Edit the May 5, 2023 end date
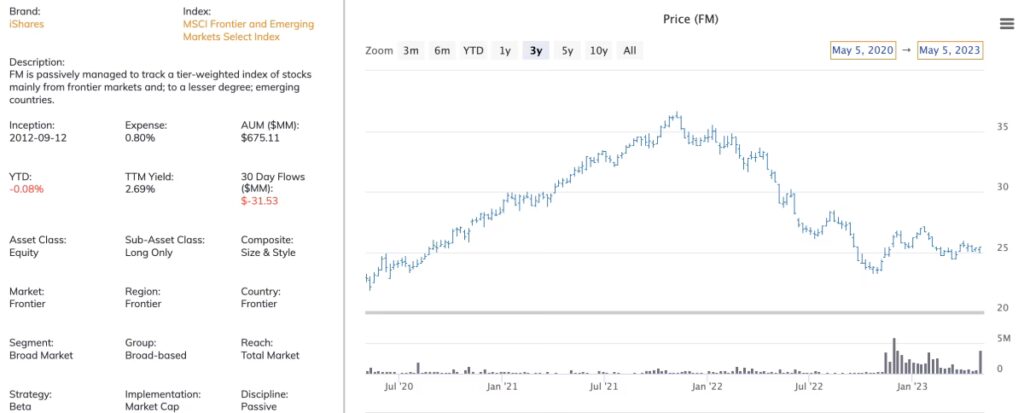The image size is (1024, 413). pos(950,50)
